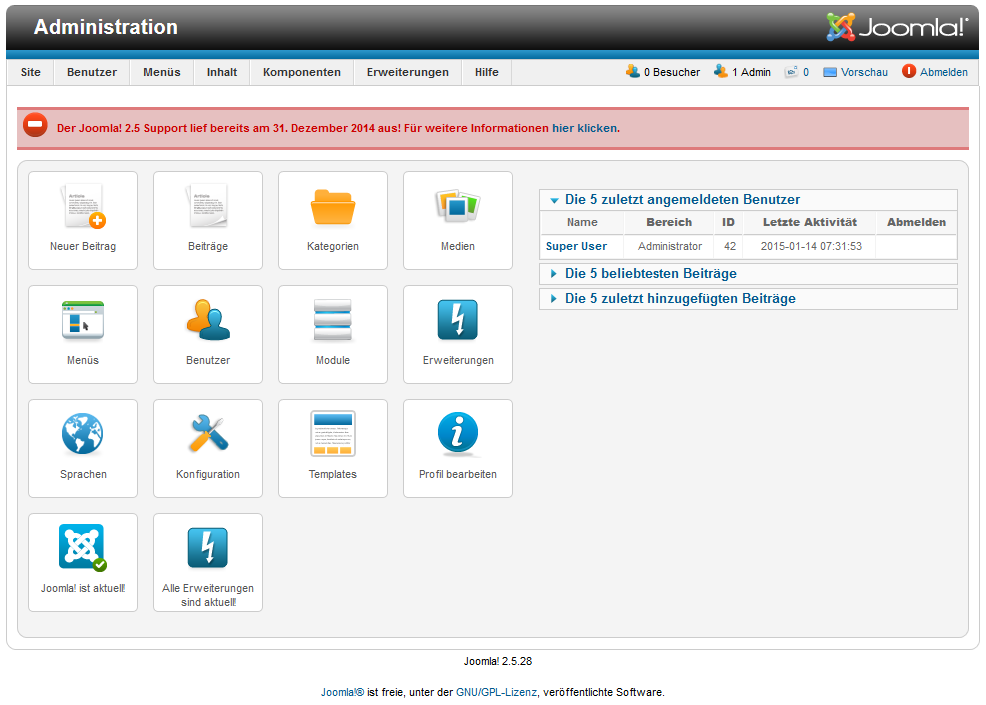Open the Inhalt menu
Image resolution: width=986 pixels, height=705 pixels.
click(x=222, y=72)
